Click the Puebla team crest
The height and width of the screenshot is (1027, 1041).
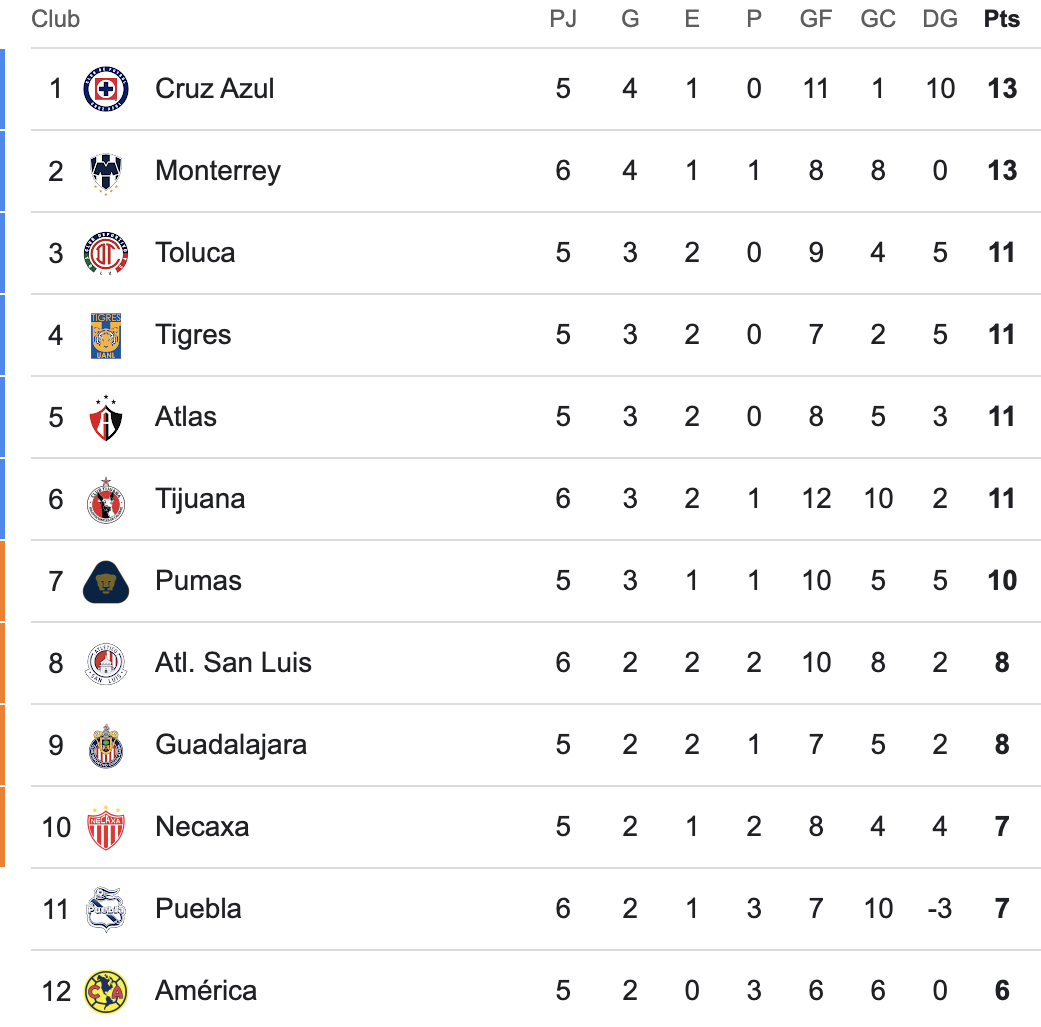(105, 909)
